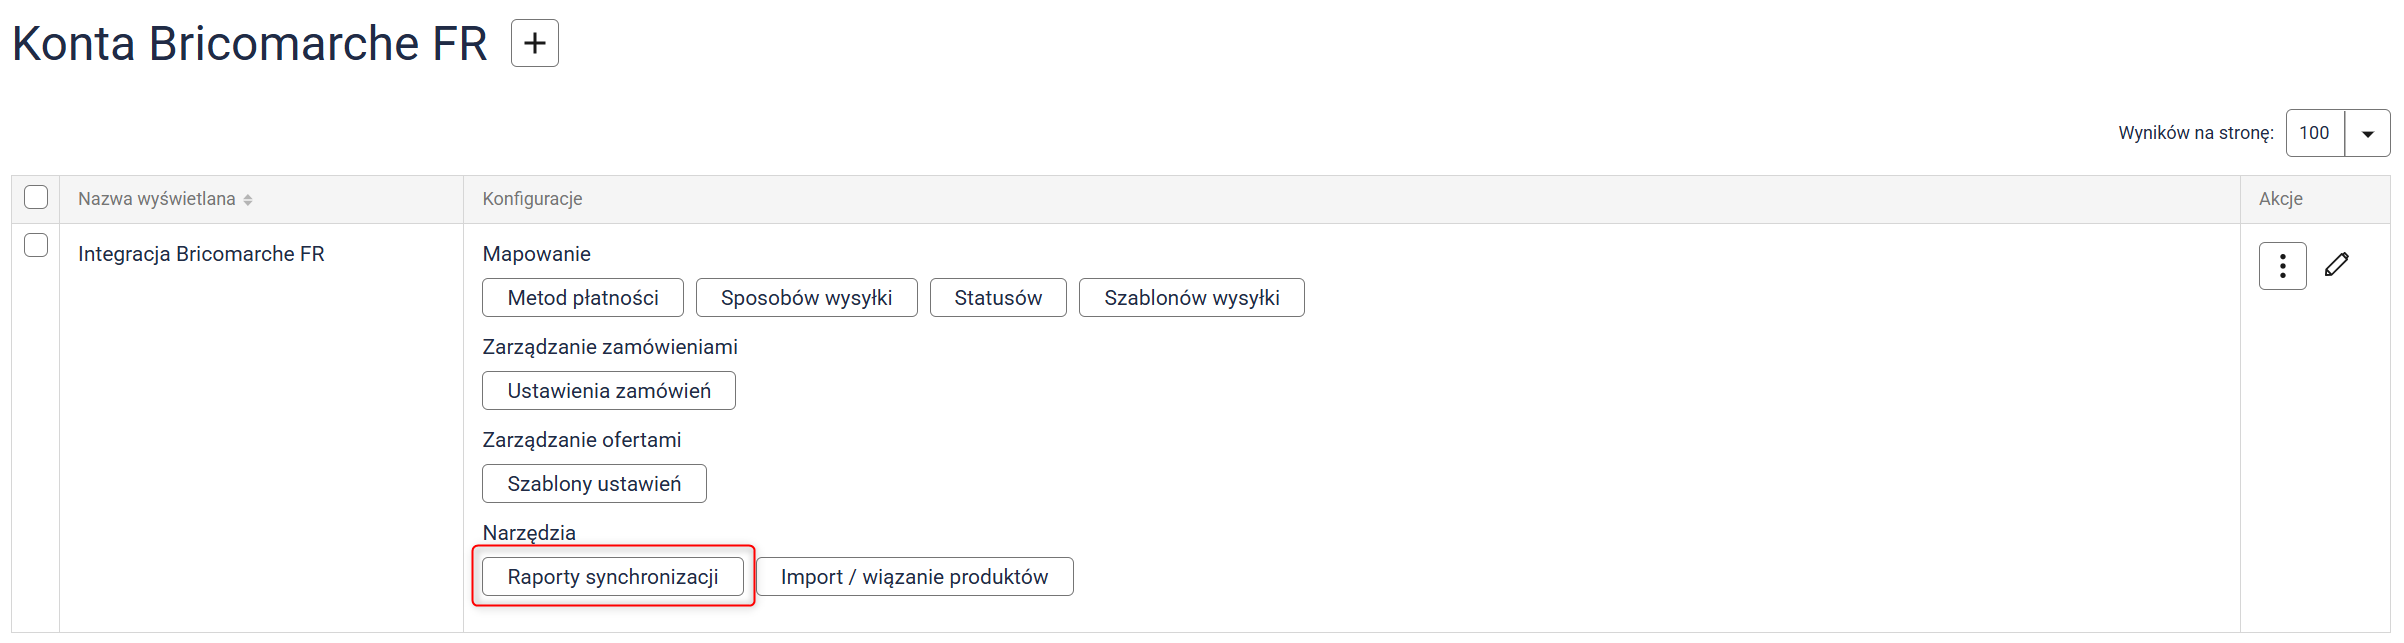
Task: Click the results per page field showing 100
Action: [2314, 133]
